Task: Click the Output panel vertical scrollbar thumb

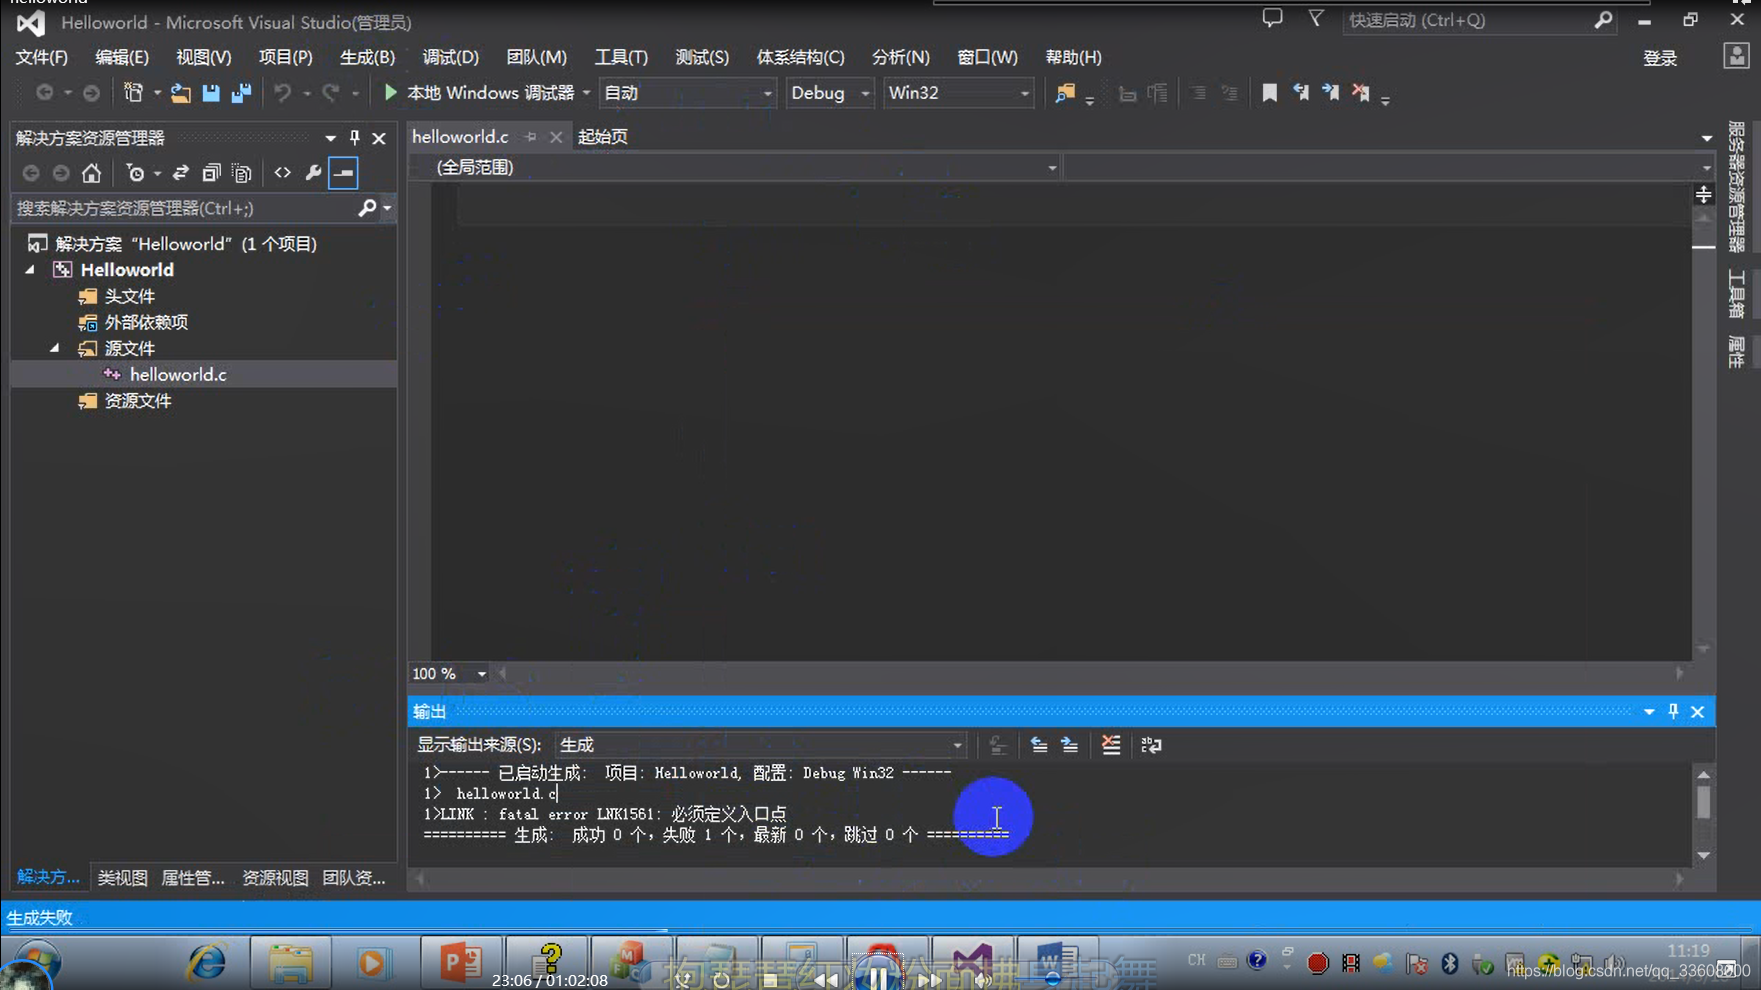Action: (x=1704, y=801)
